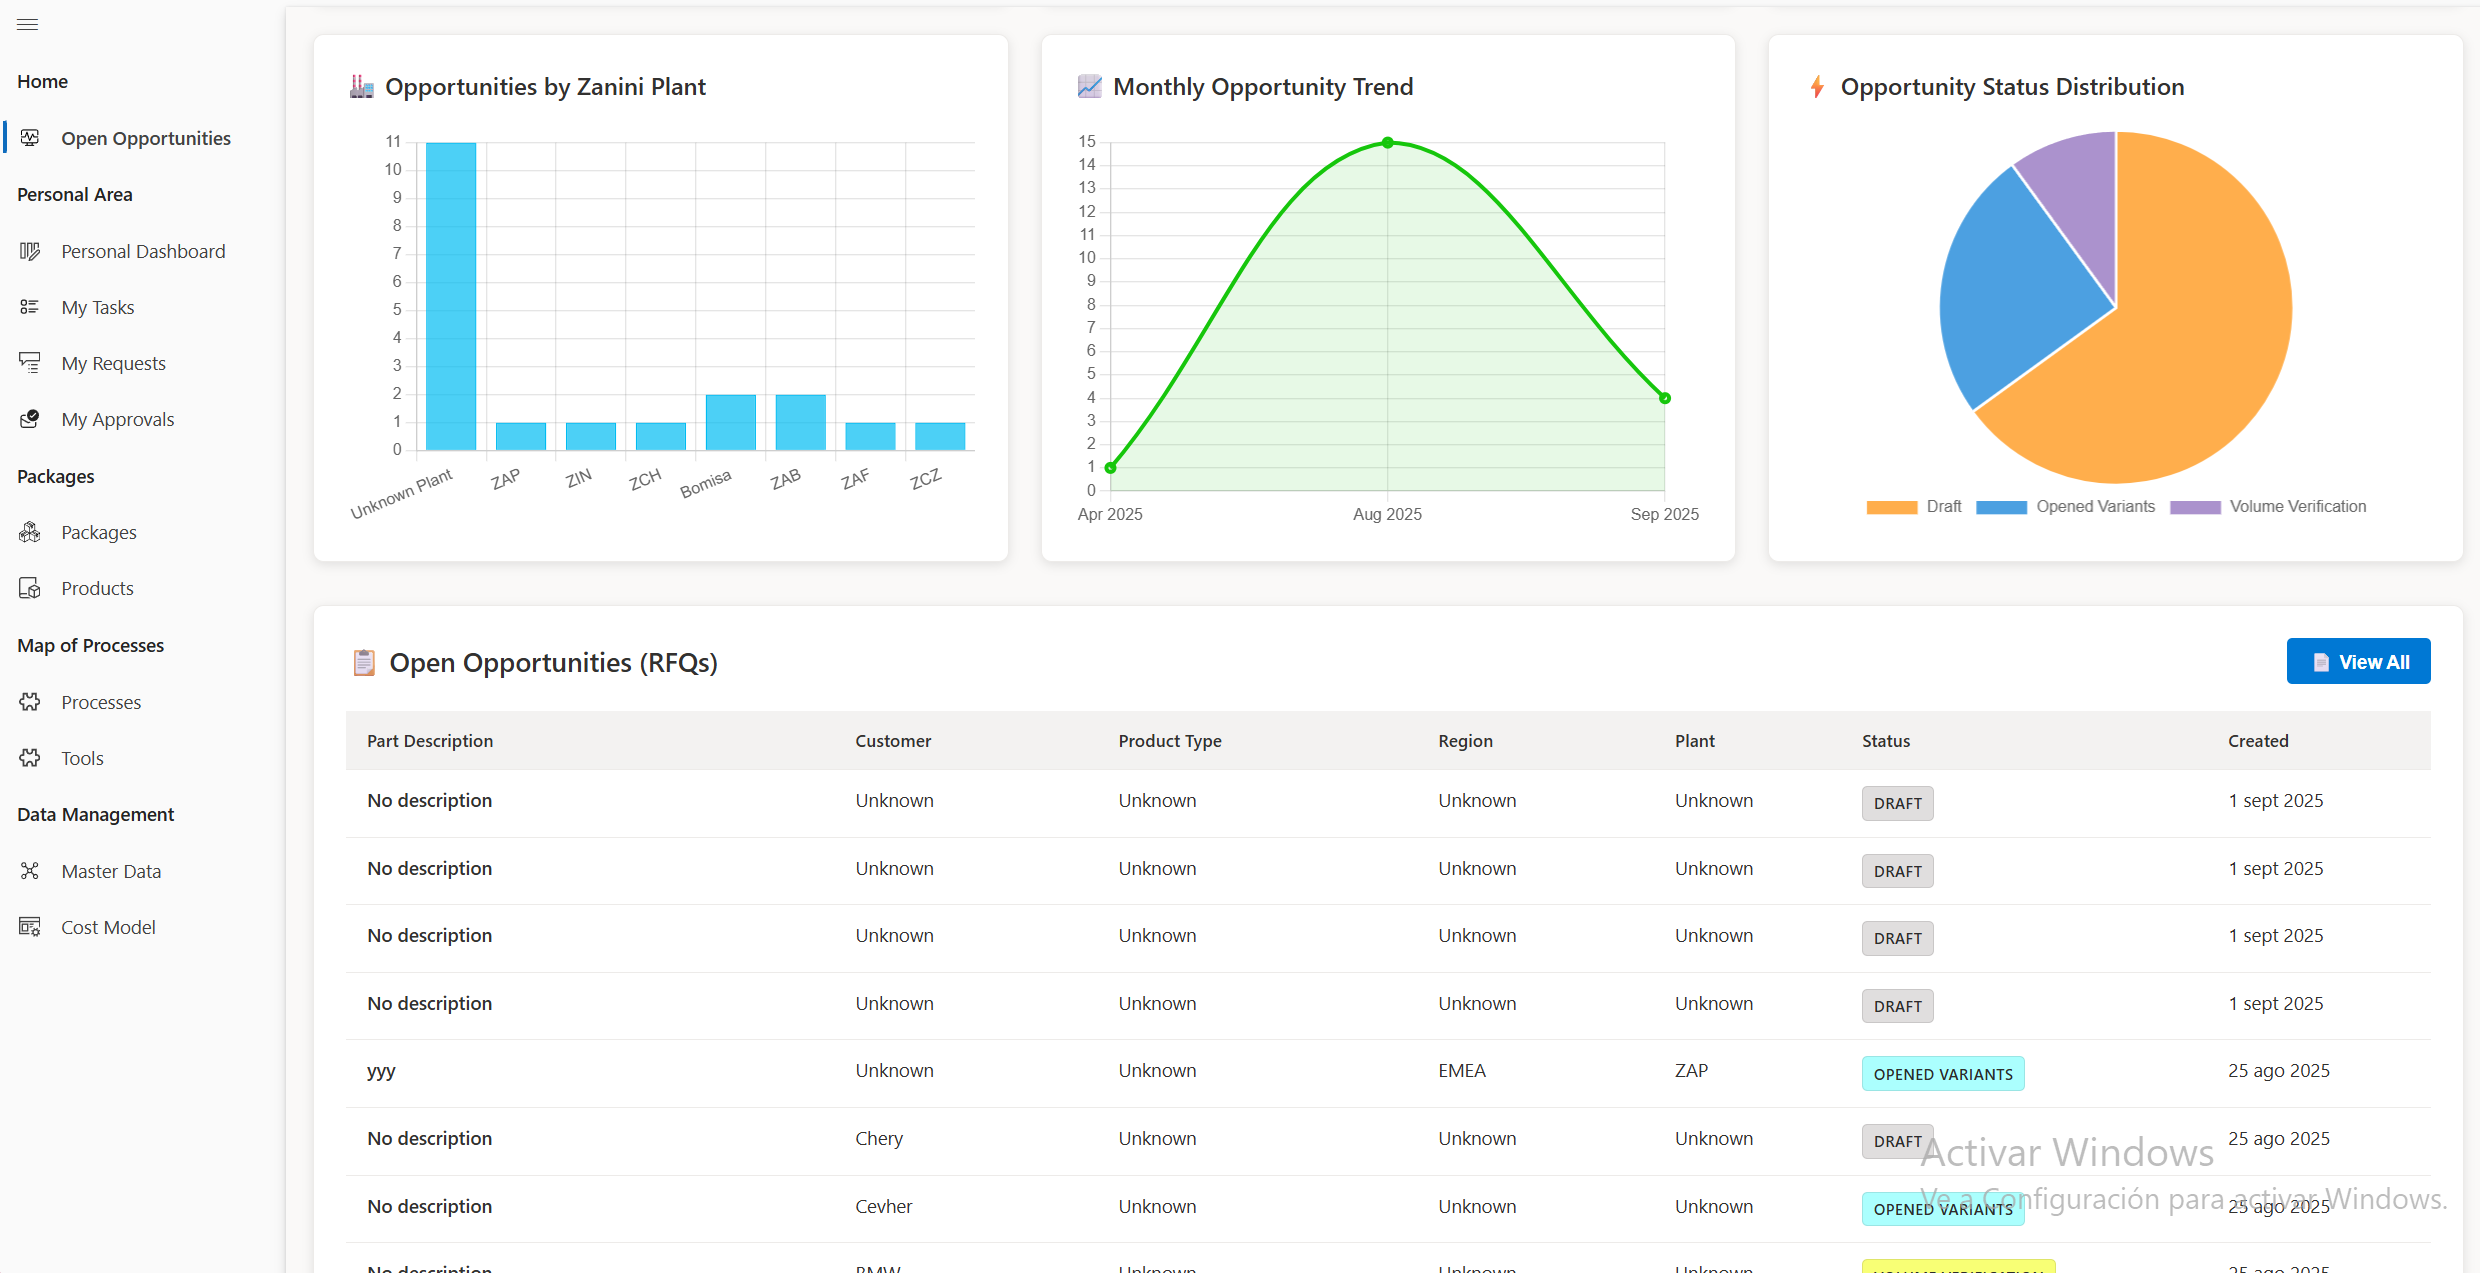Image resolution: width=2480 pixels, height=1273 pixels.
Task: Select the Home menu item
Action: click(42, 81)
